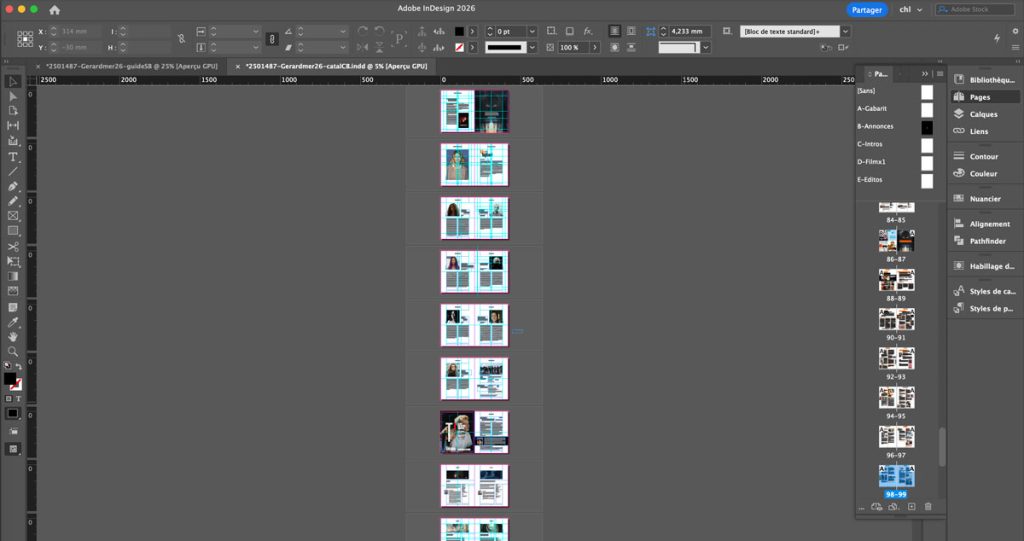This screenshot has width=1024, height=541.
Task: Select B-Annonces master page thumbnail
Action: (x=927, y=127)
